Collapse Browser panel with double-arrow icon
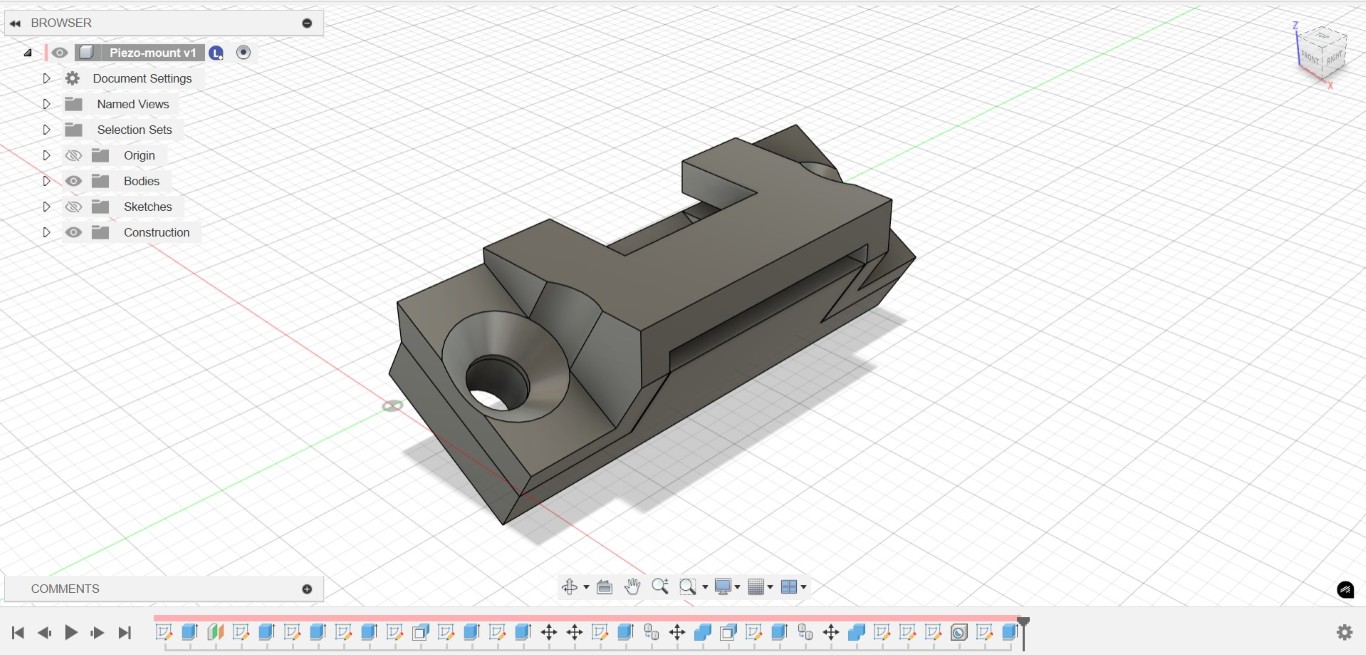The height and width of the screenshot is (655, 1366). 15,23
